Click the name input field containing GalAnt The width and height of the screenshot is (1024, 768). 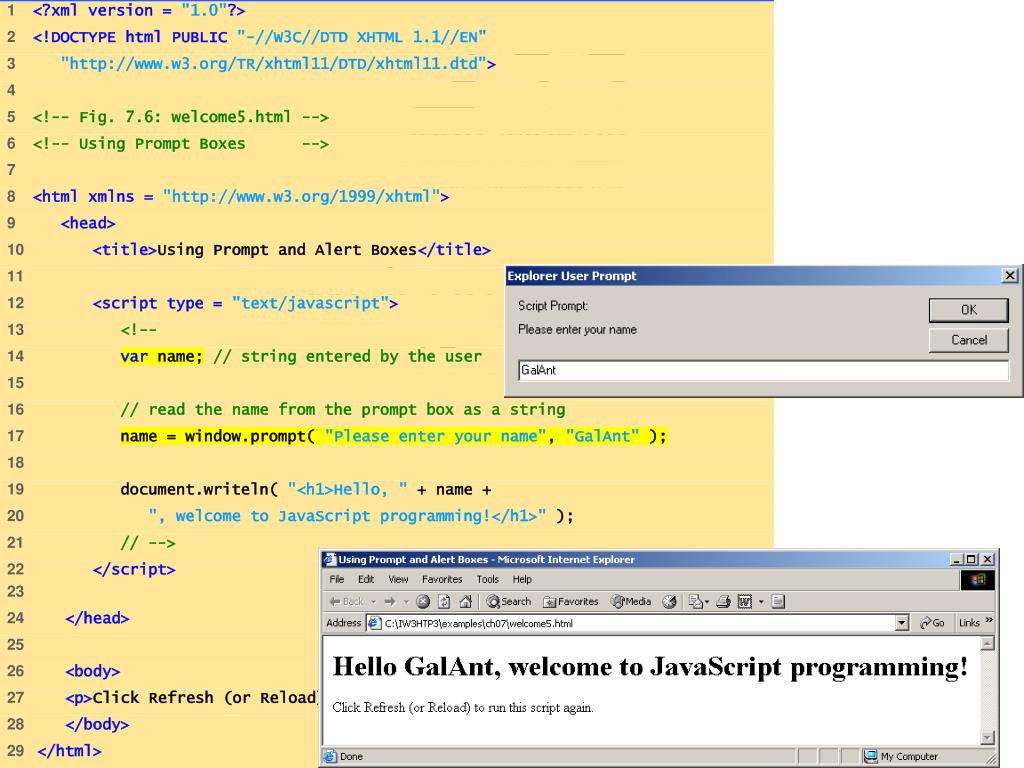[x=763, y=370]
